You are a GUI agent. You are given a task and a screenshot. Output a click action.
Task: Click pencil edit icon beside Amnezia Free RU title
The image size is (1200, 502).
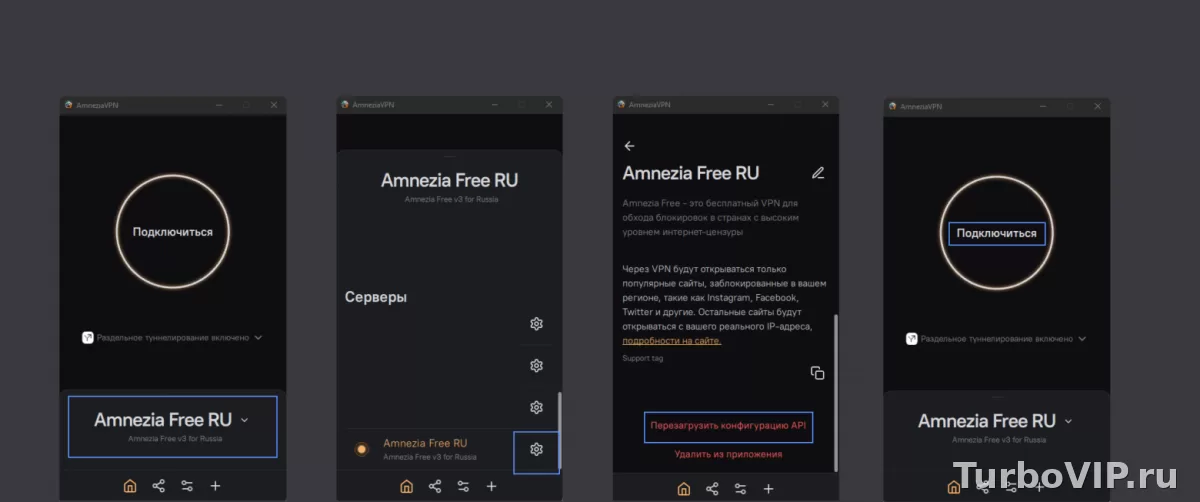tap(818, 173)
